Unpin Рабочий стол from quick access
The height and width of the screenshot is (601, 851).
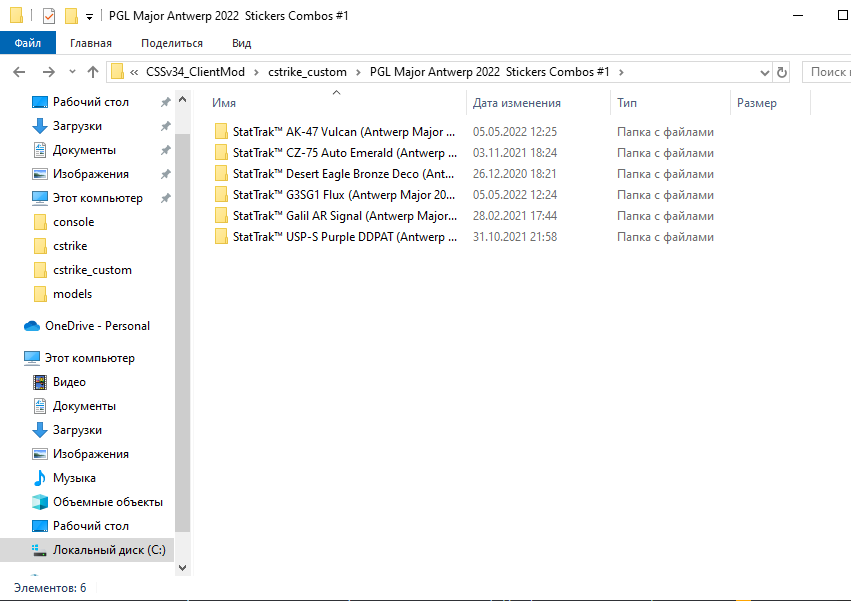[165, 102]
